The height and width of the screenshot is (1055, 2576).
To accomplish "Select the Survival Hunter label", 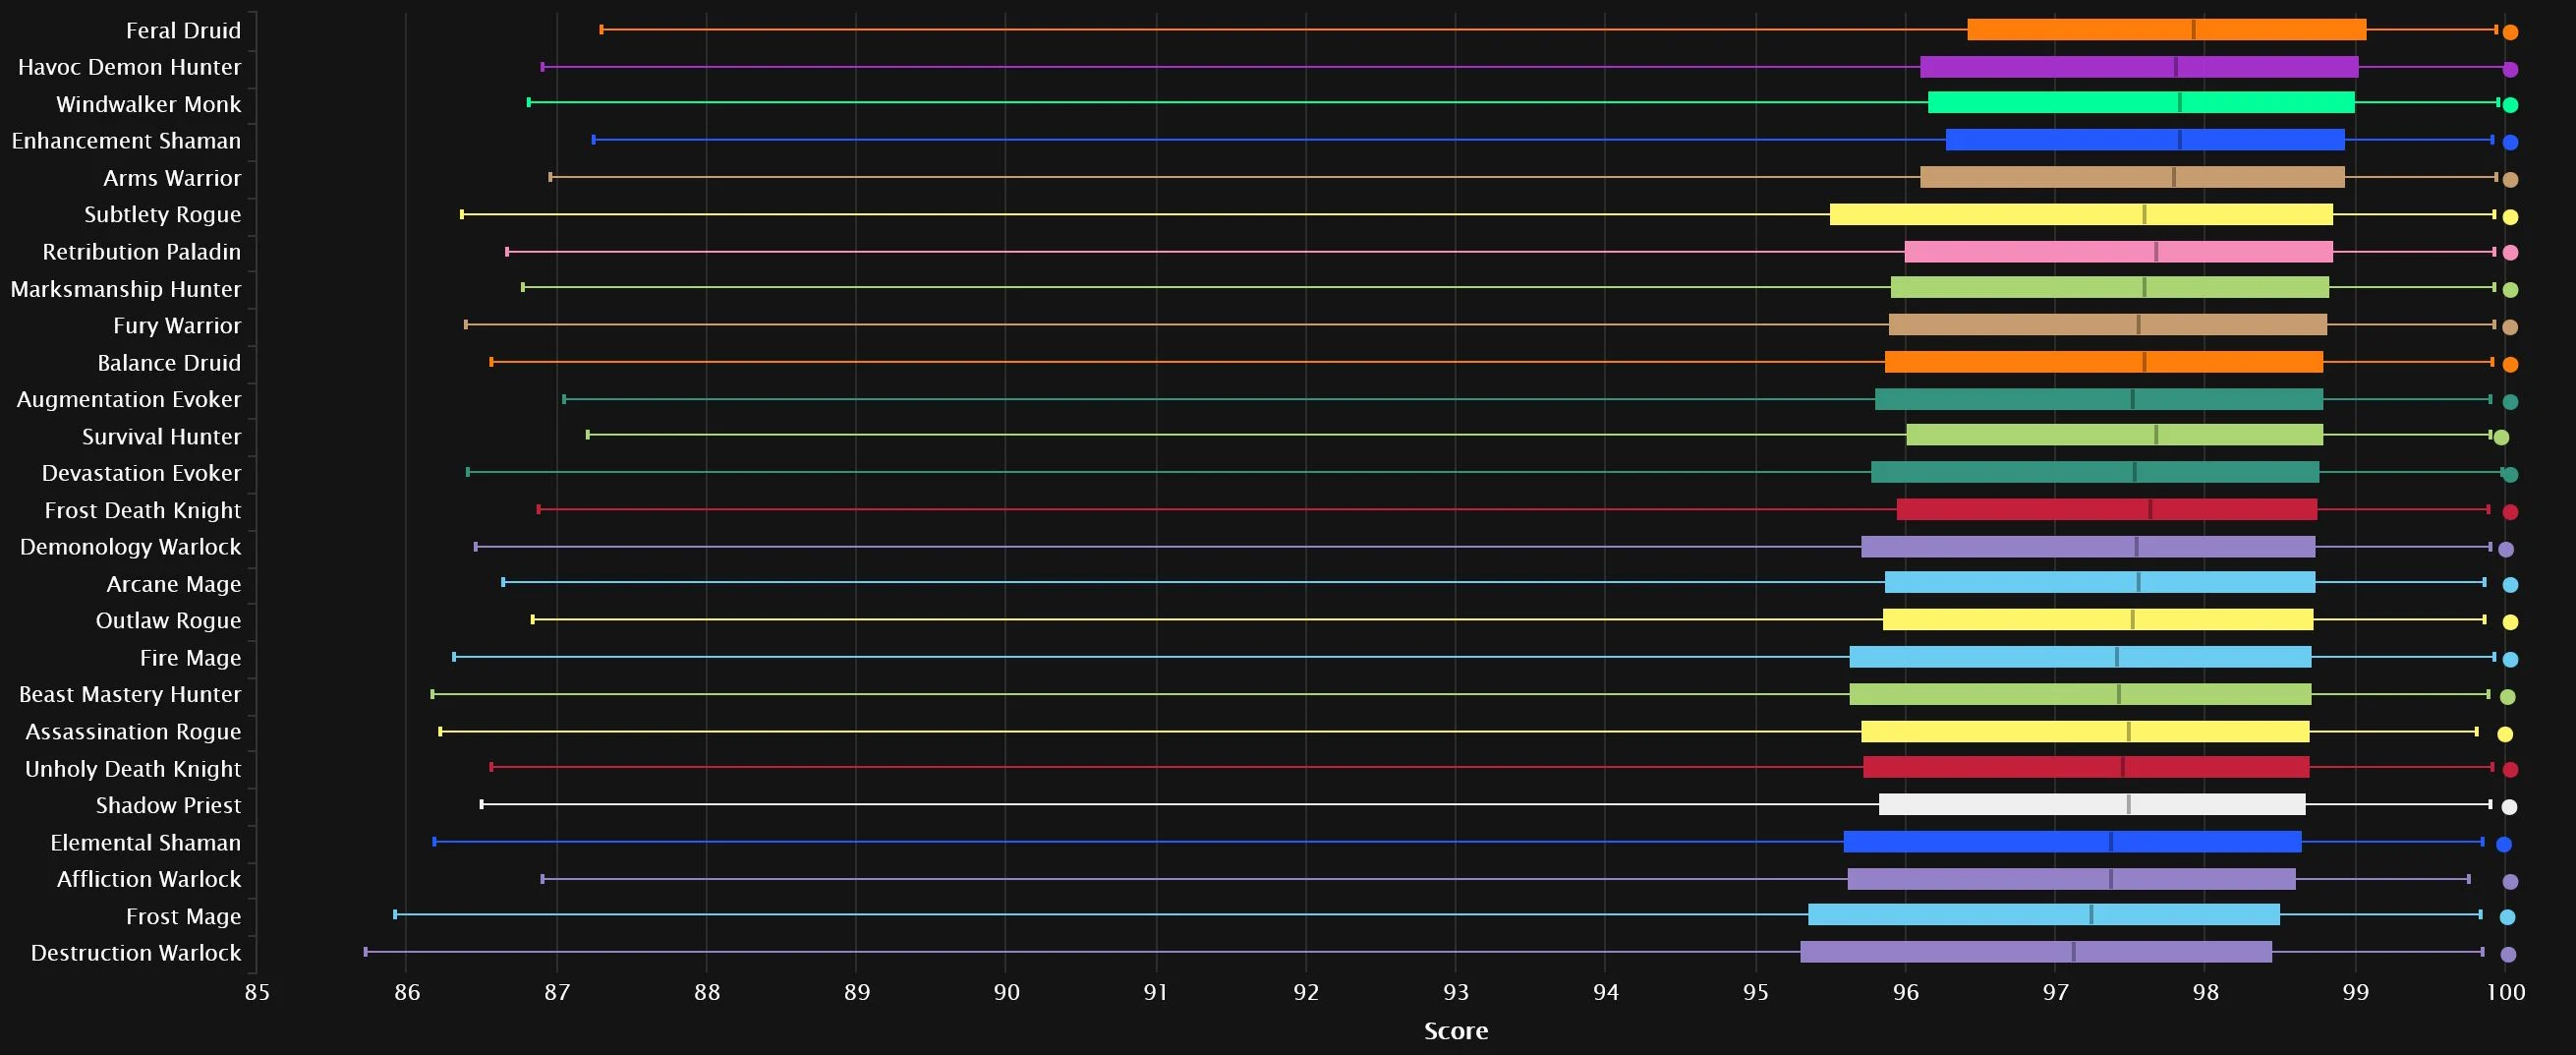I will pyautogui.click(x=161, y=436).
